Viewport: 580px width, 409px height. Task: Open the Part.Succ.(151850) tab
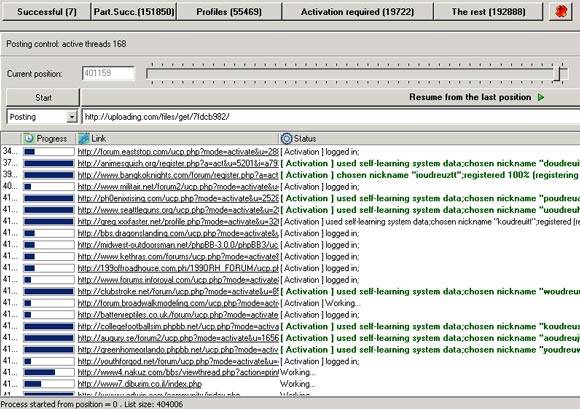tap(134, 11)
